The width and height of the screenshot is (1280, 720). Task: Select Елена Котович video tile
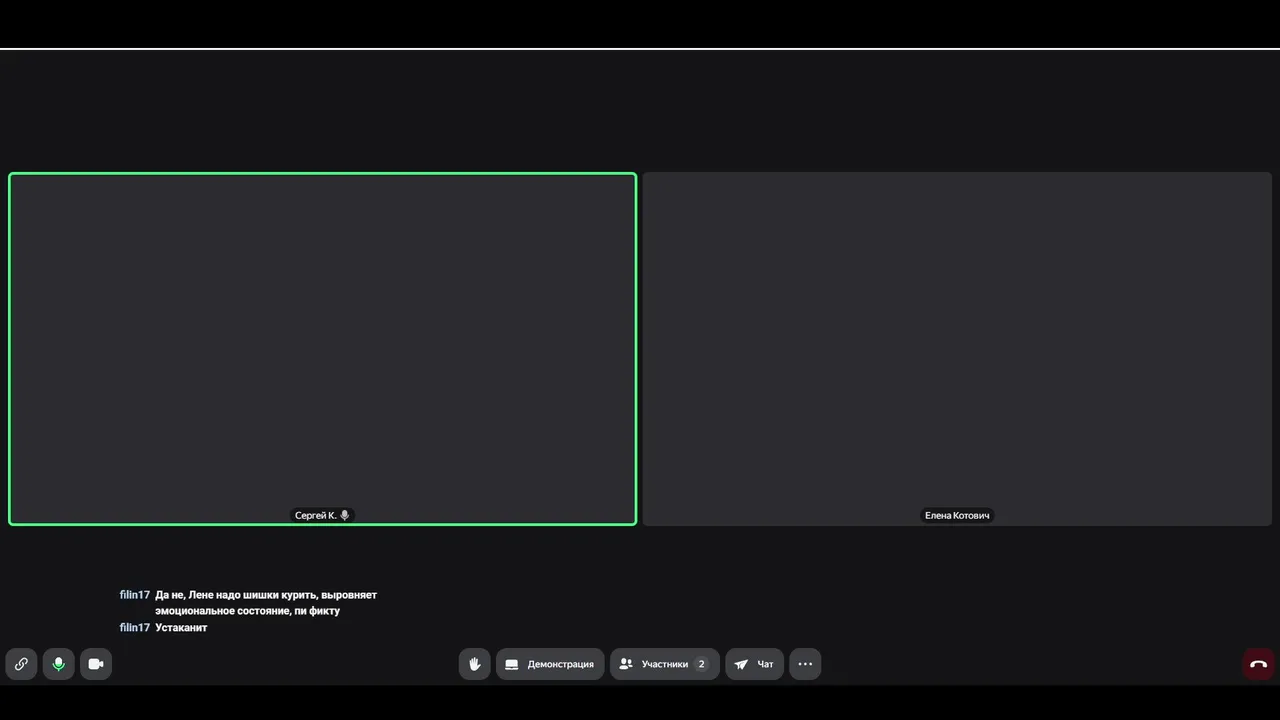[957, 349]
